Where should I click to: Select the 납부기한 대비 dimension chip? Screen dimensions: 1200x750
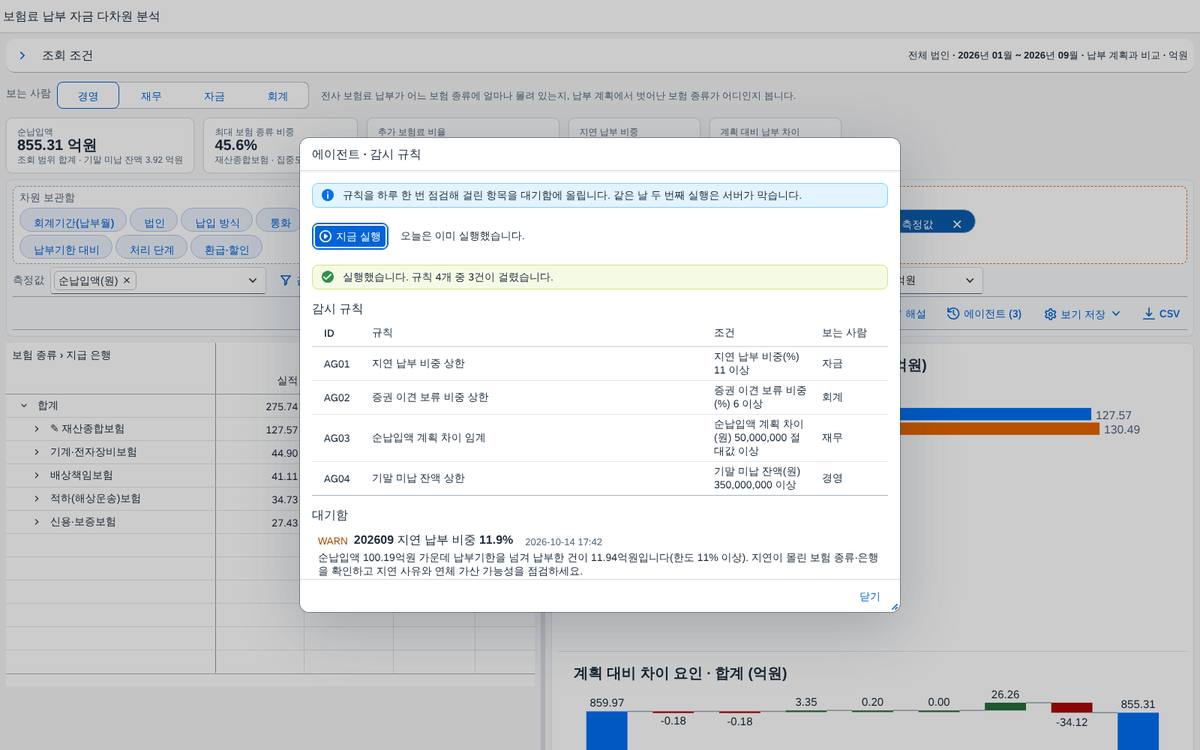66,248
